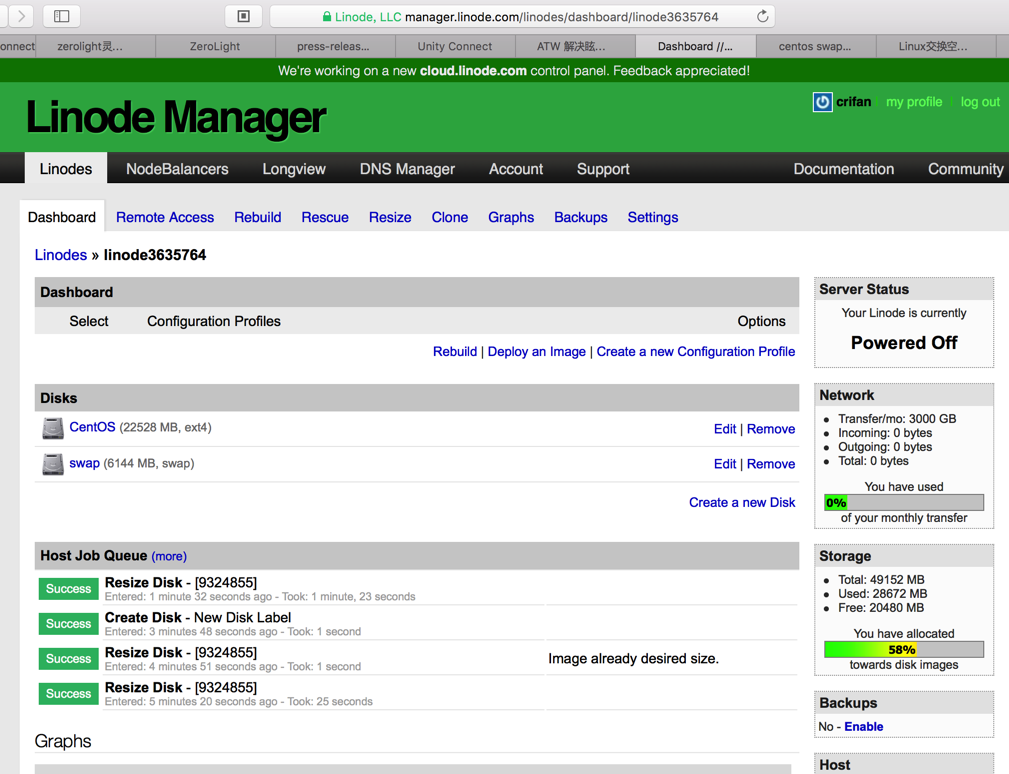
Task: Click the Powered Off server status text
Action: (x=903, y=343)
